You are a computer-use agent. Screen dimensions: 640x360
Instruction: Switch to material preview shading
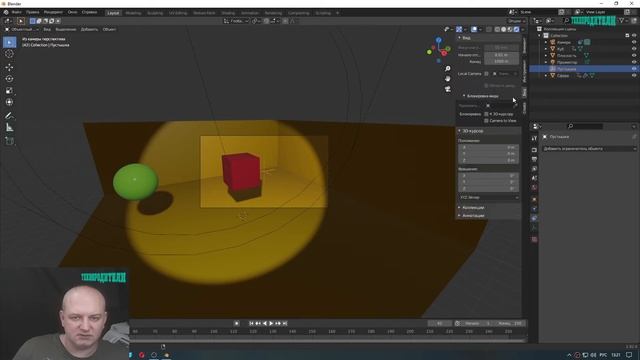coord(510,29)
